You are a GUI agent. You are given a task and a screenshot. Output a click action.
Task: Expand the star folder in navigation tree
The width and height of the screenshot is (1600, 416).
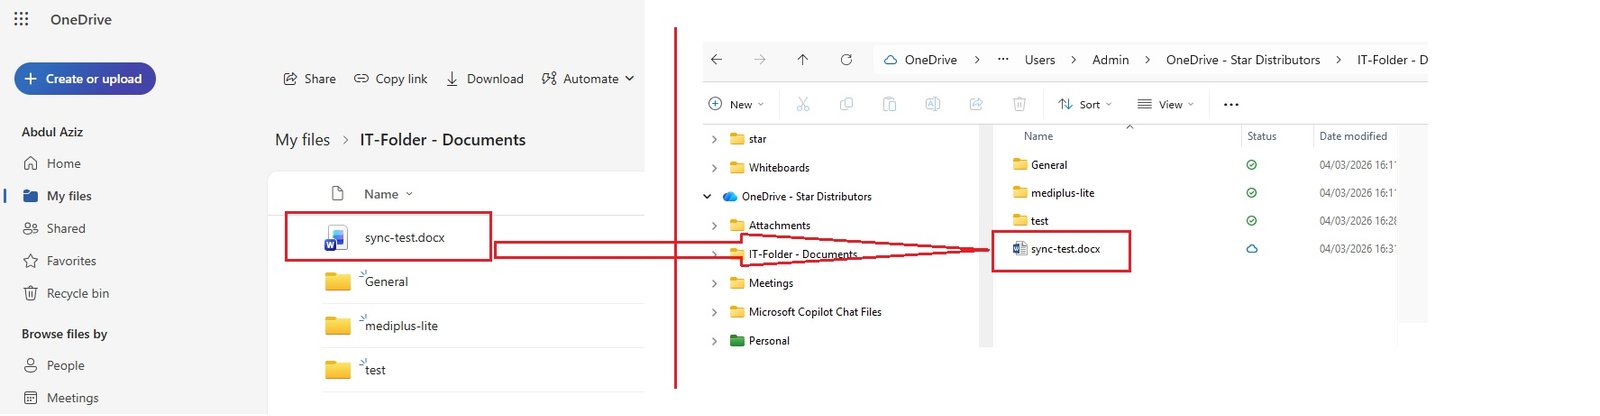714,140
